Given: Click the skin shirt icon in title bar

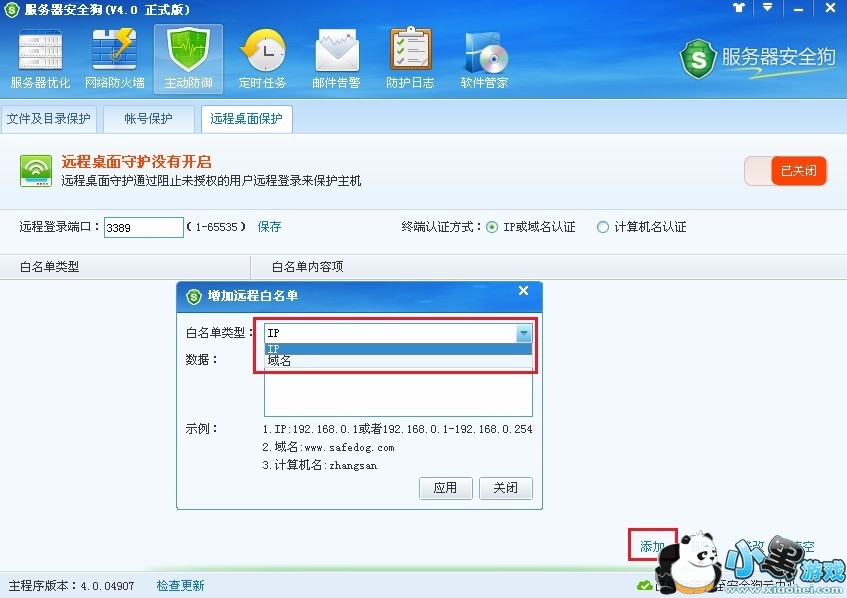Looking at the screenshot, I should tap(739, 8).
